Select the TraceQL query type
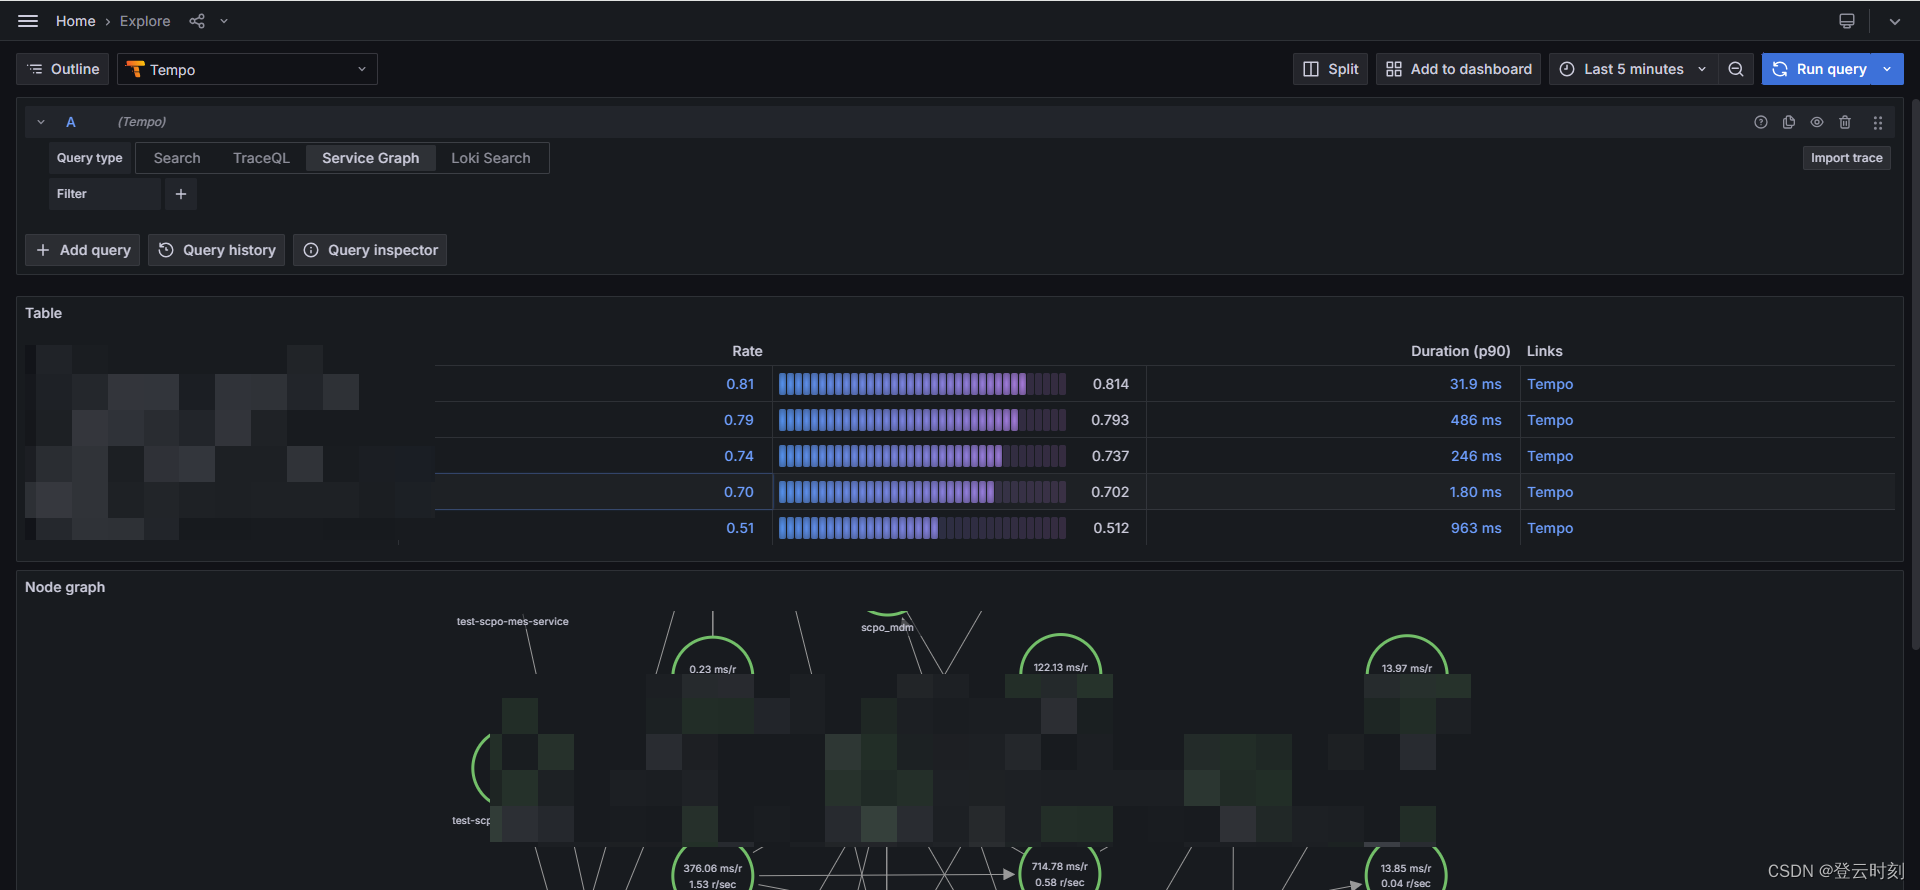1920x890 pixels. tap(261, 158)
